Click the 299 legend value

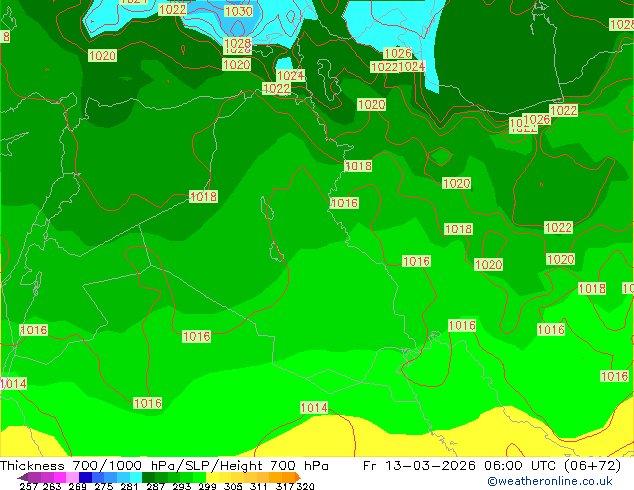tap(207, 486)
